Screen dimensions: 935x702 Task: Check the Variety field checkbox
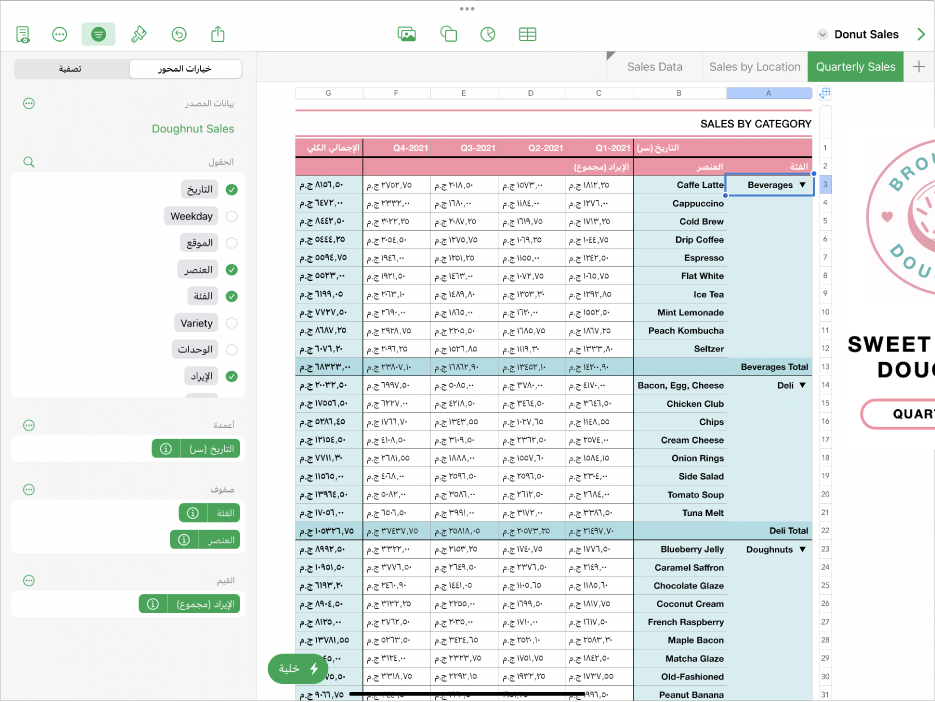(232, 323)
